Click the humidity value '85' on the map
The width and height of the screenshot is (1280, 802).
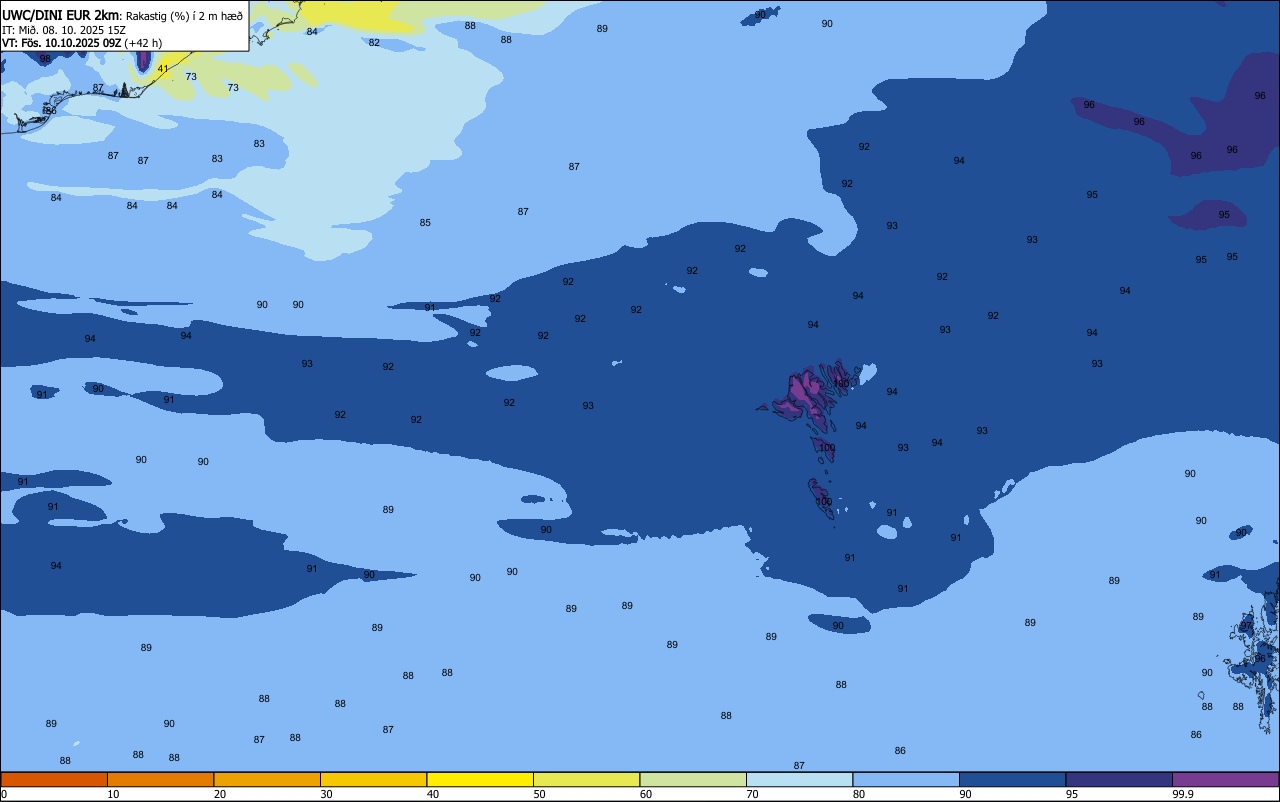(x=425, y=223)
